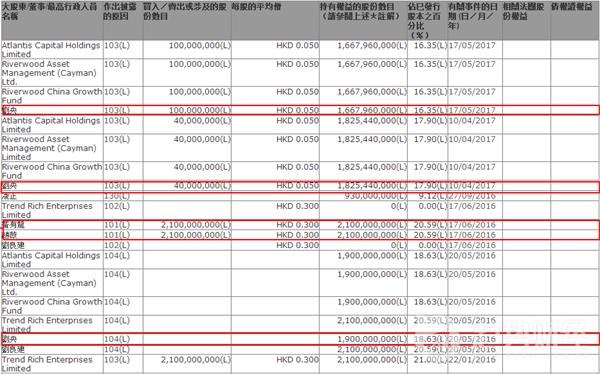Select Atlantis Capital Holdings Limited on 20/05/2016
The width and height of the screenshot is (600, 374).
pyautogui.click(x=51, y=260)
